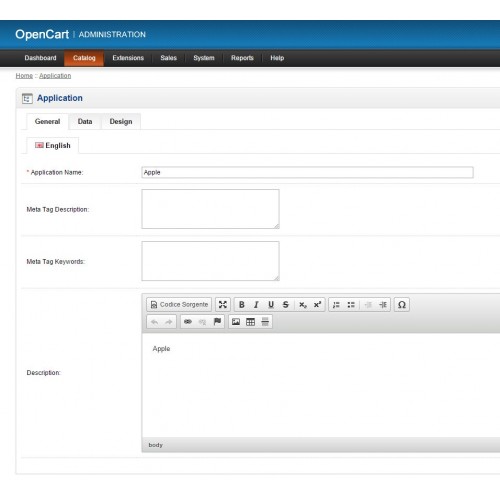The height and width of the screenshot is (500, 500).
Task: Insert an image into description
Action: pos(236,322)
